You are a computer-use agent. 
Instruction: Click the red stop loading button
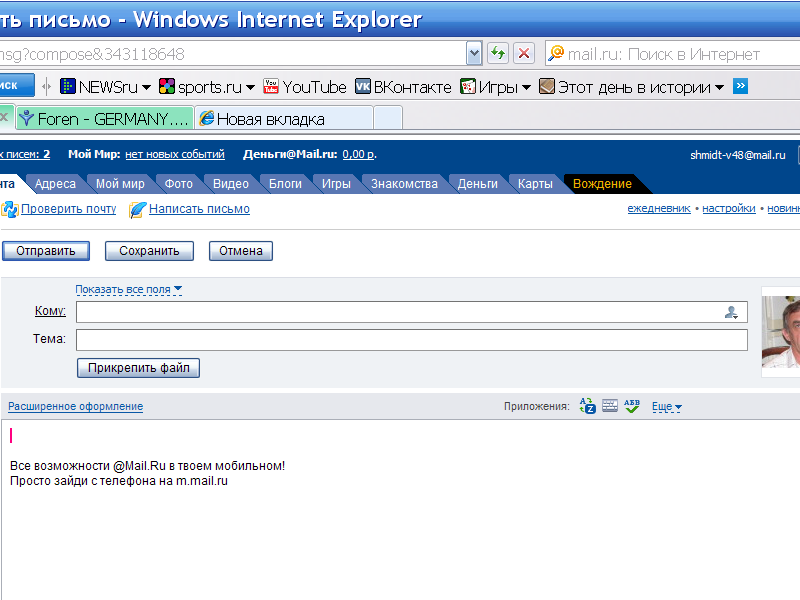click(x=523, y=53)
